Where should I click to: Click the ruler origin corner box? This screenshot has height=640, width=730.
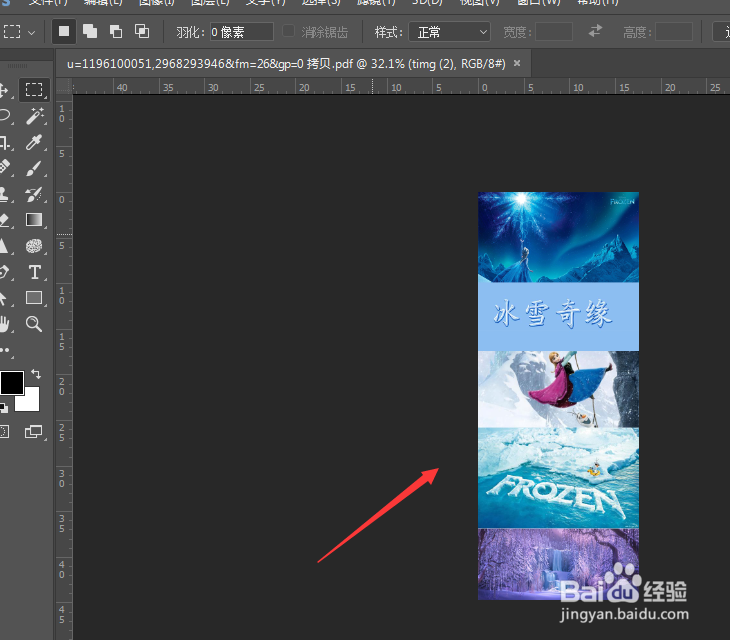[x=64, y=87]
